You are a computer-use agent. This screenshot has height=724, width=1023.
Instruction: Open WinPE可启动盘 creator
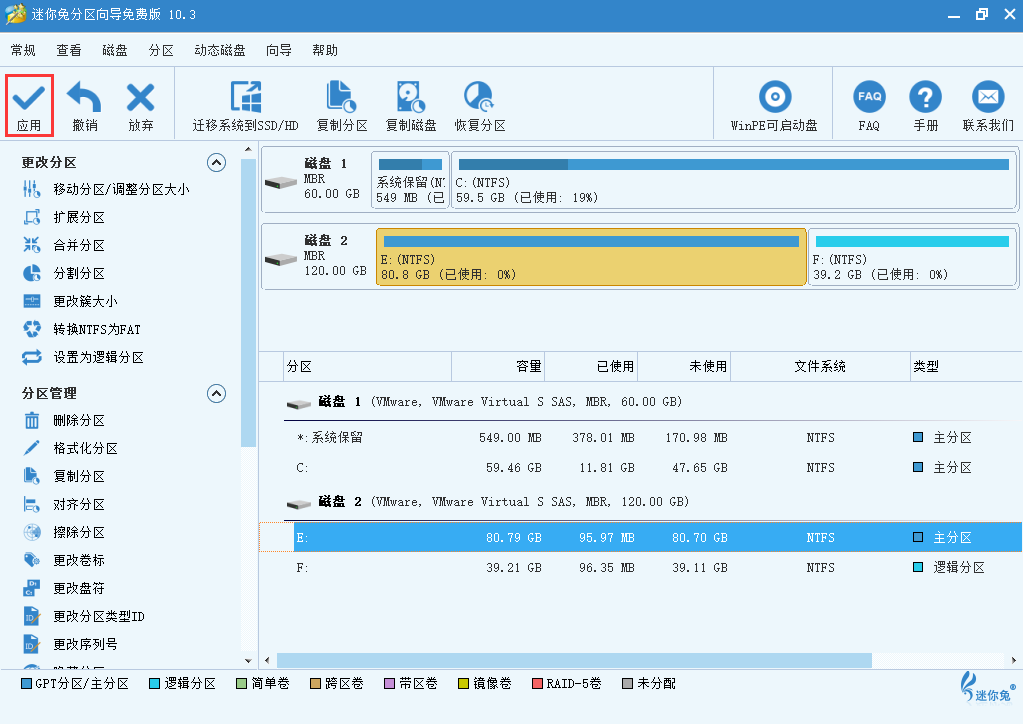774,106
